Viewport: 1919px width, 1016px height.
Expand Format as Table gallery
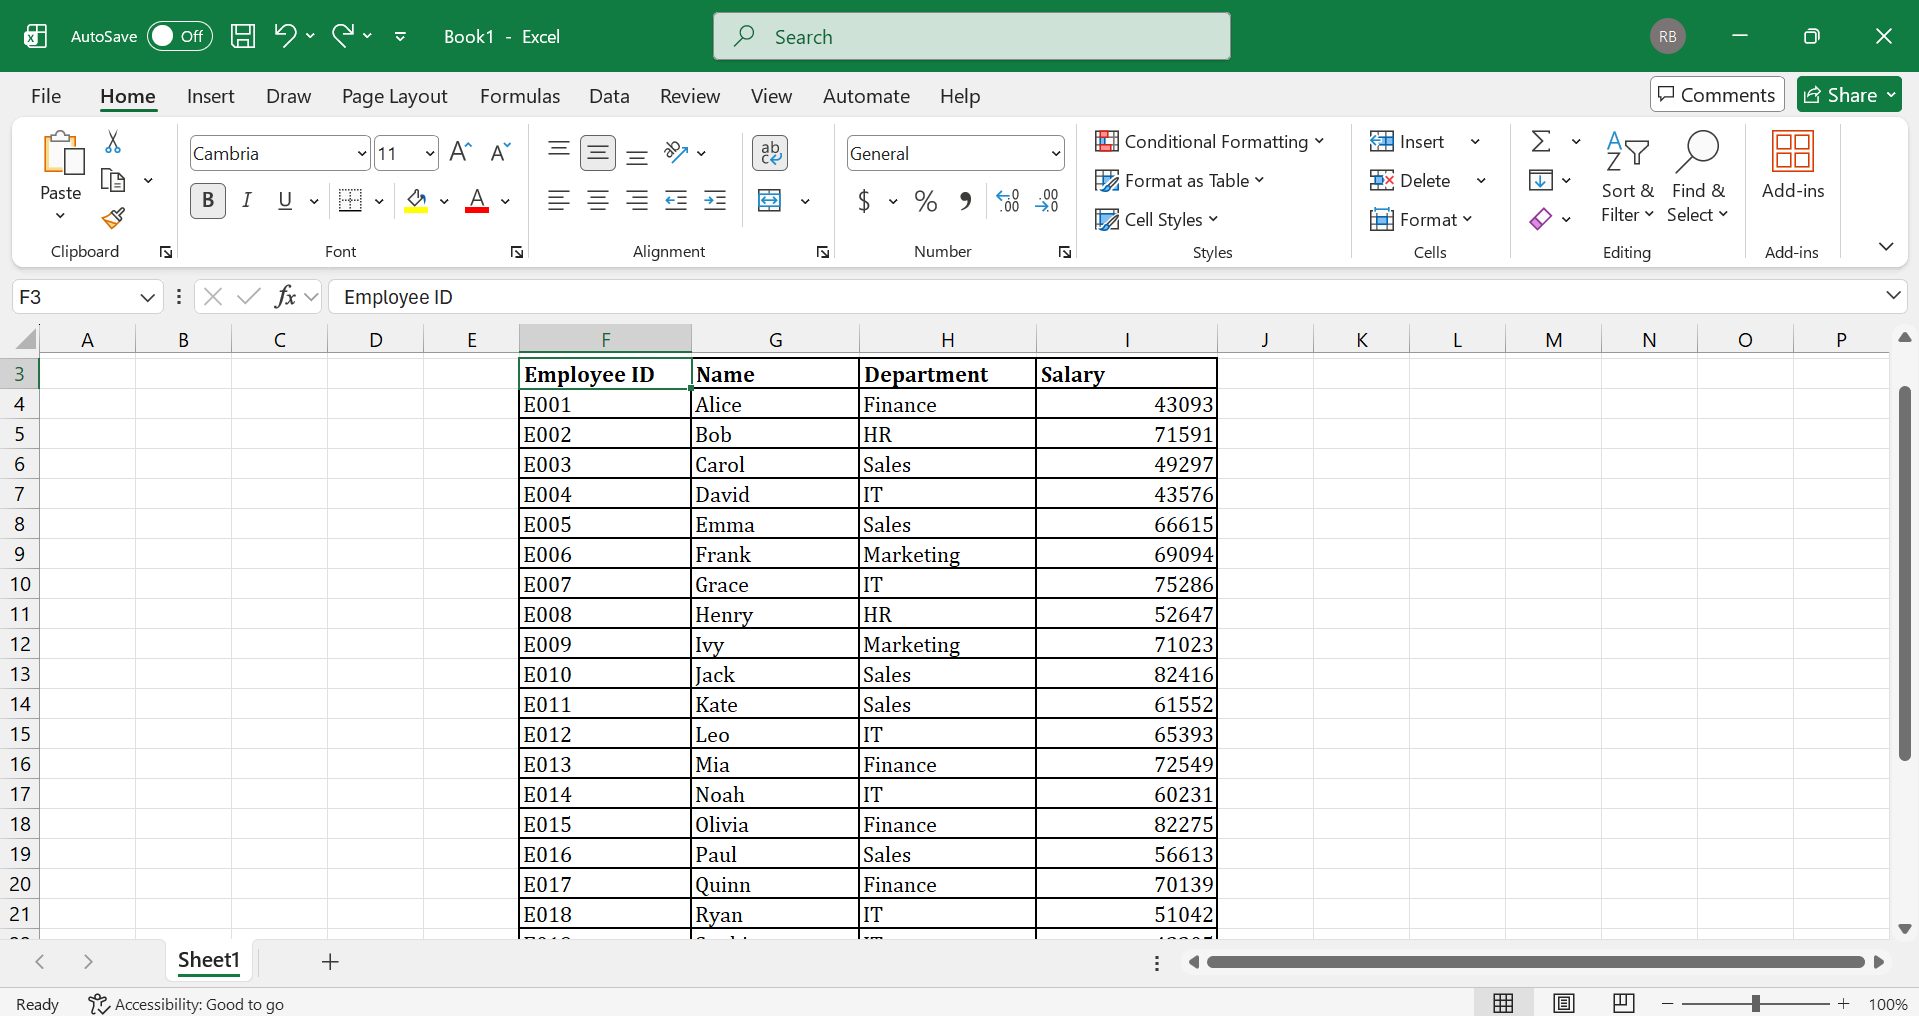(1180, 180)
